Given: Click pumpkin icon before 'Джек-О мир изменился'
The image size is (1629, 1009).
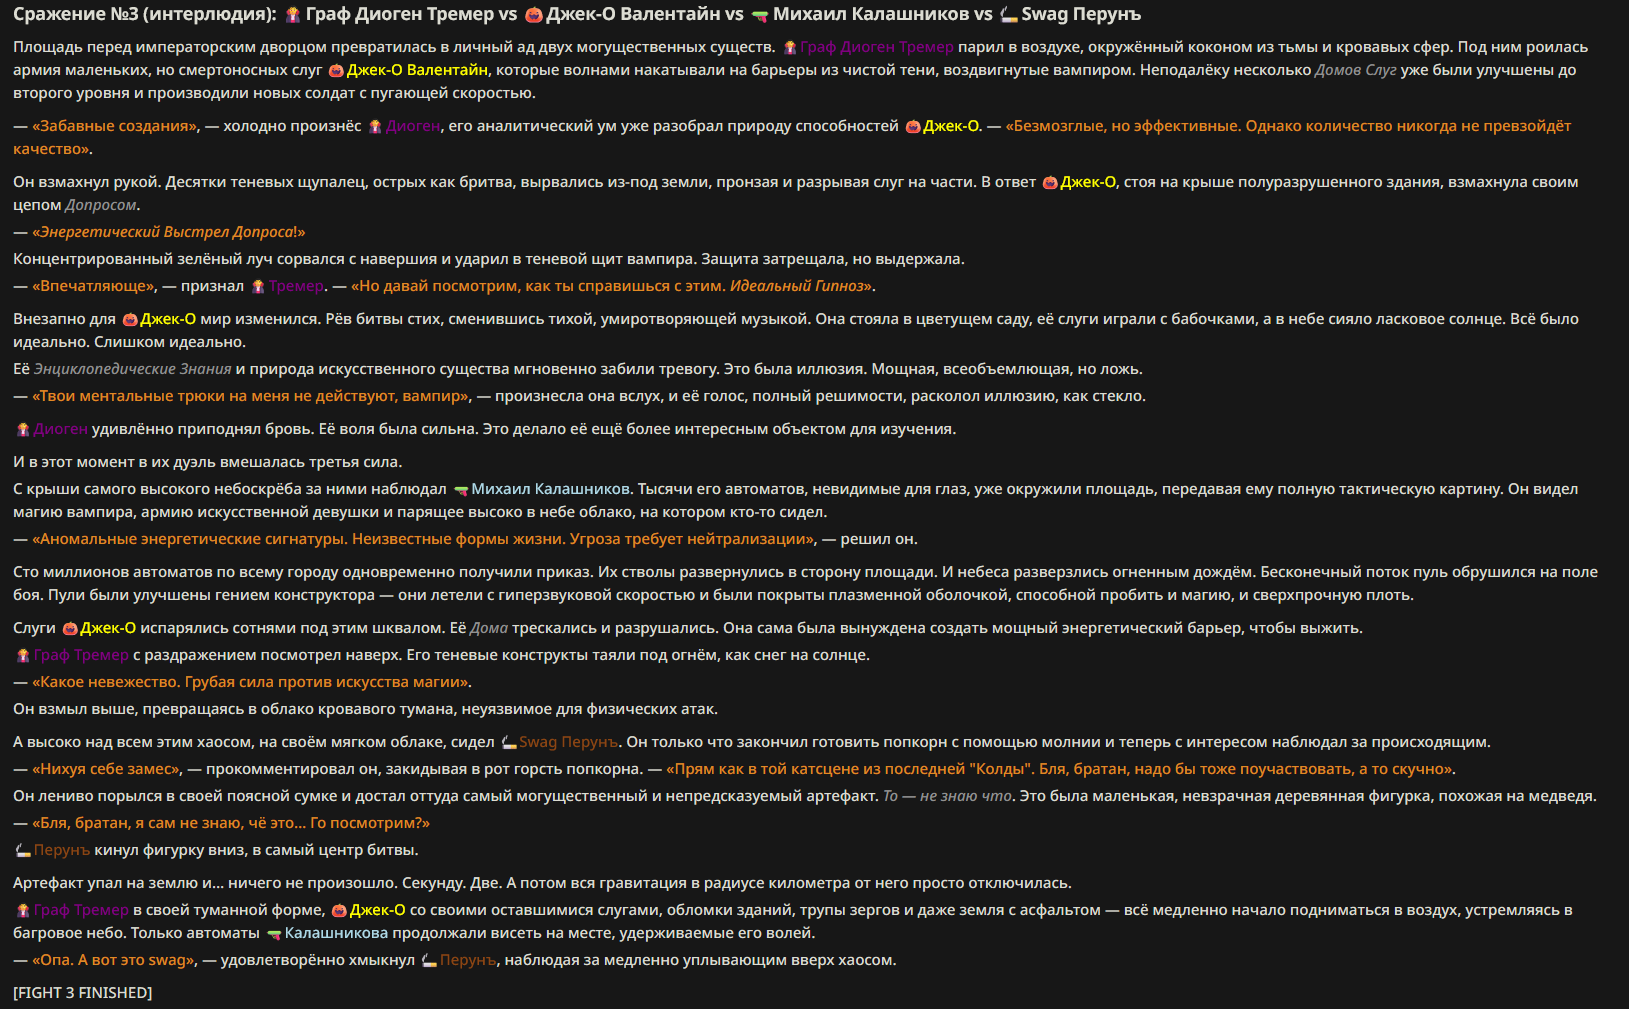Looking at the screenshot, I should coord(129,319).
